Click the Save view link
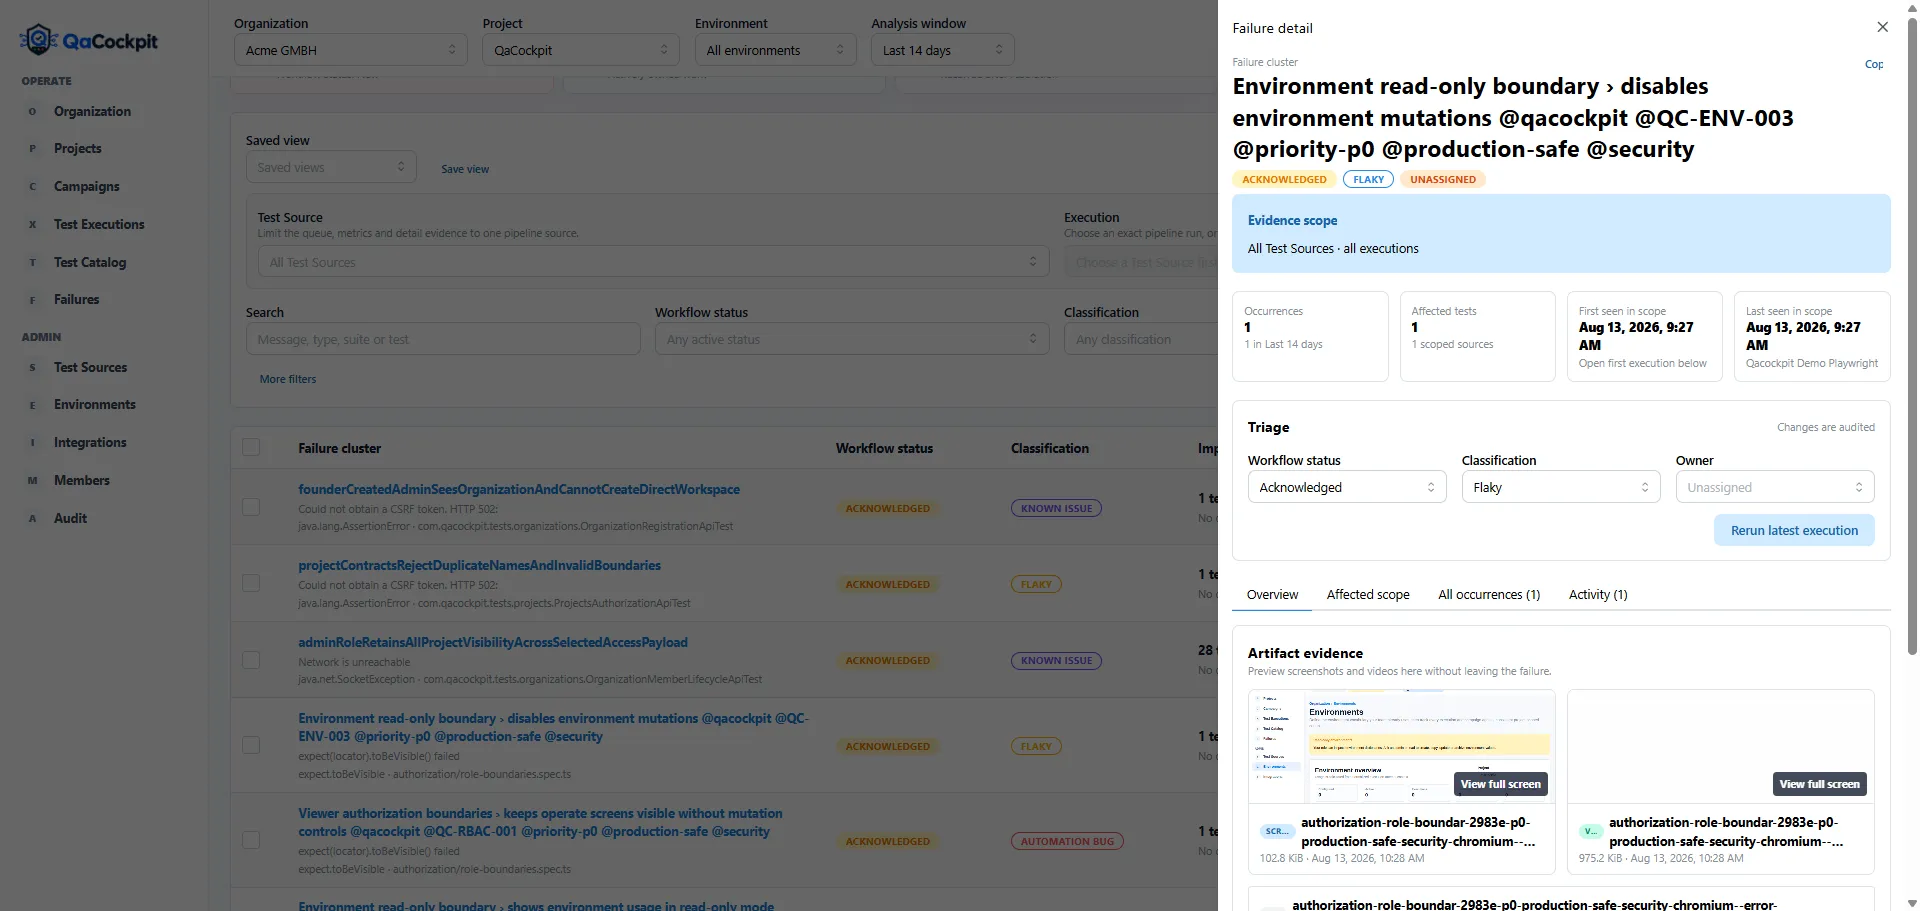This screenshot has height=911, width=1920. click(465, 169)
